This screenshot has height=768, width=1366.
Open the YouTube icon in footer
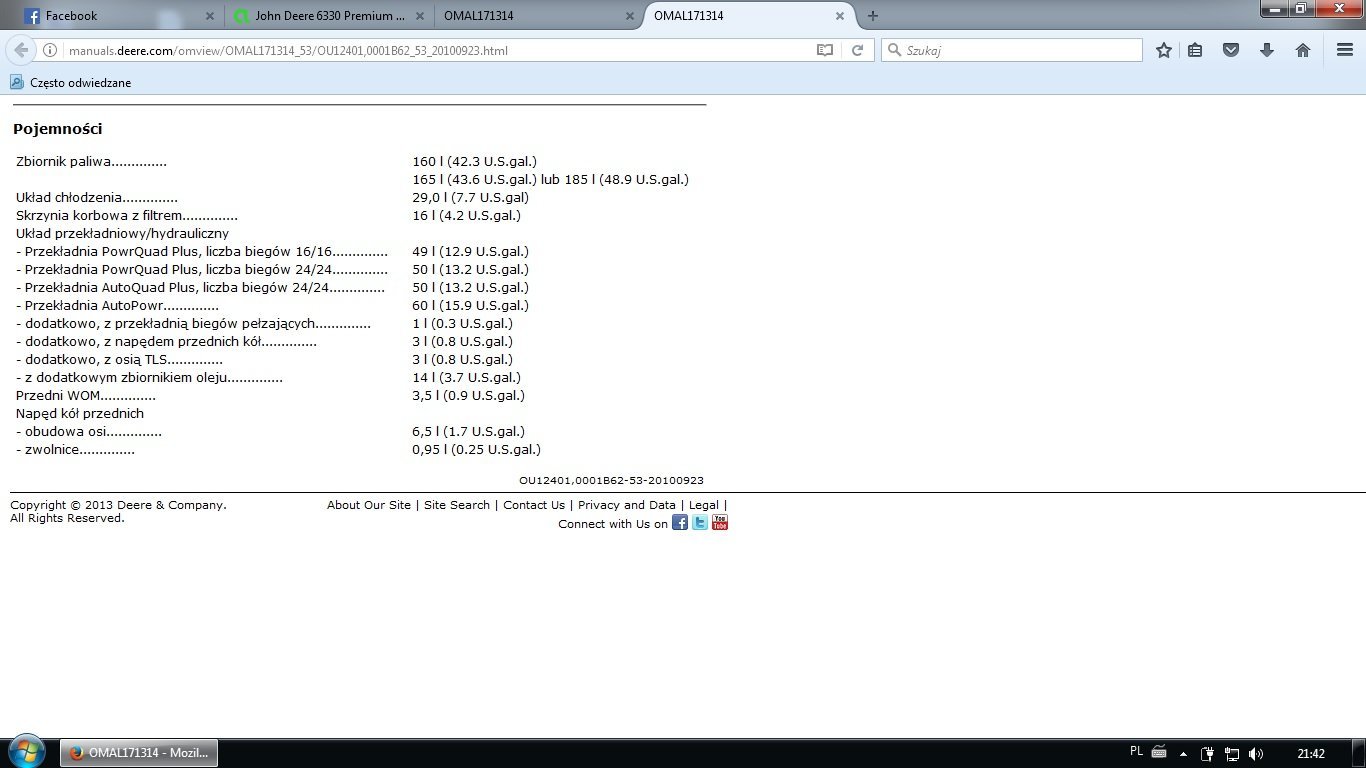coord(720,523)
